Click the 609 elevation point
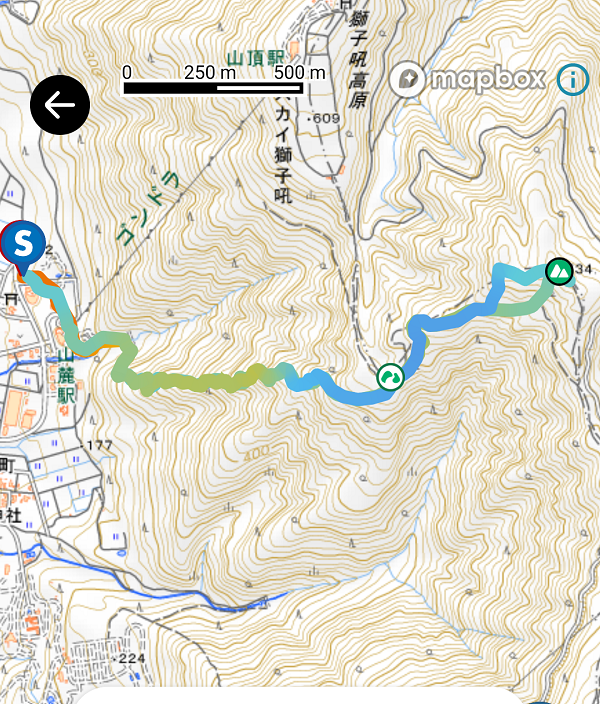This screenshot has height=704, width=600. point(324,119)
